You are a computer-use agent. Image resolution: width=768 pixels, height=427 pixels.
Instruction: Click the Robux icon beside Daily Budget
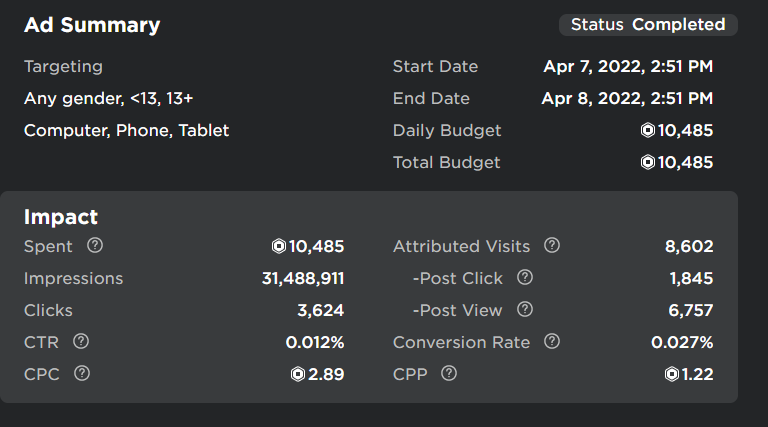pos(648,130)
